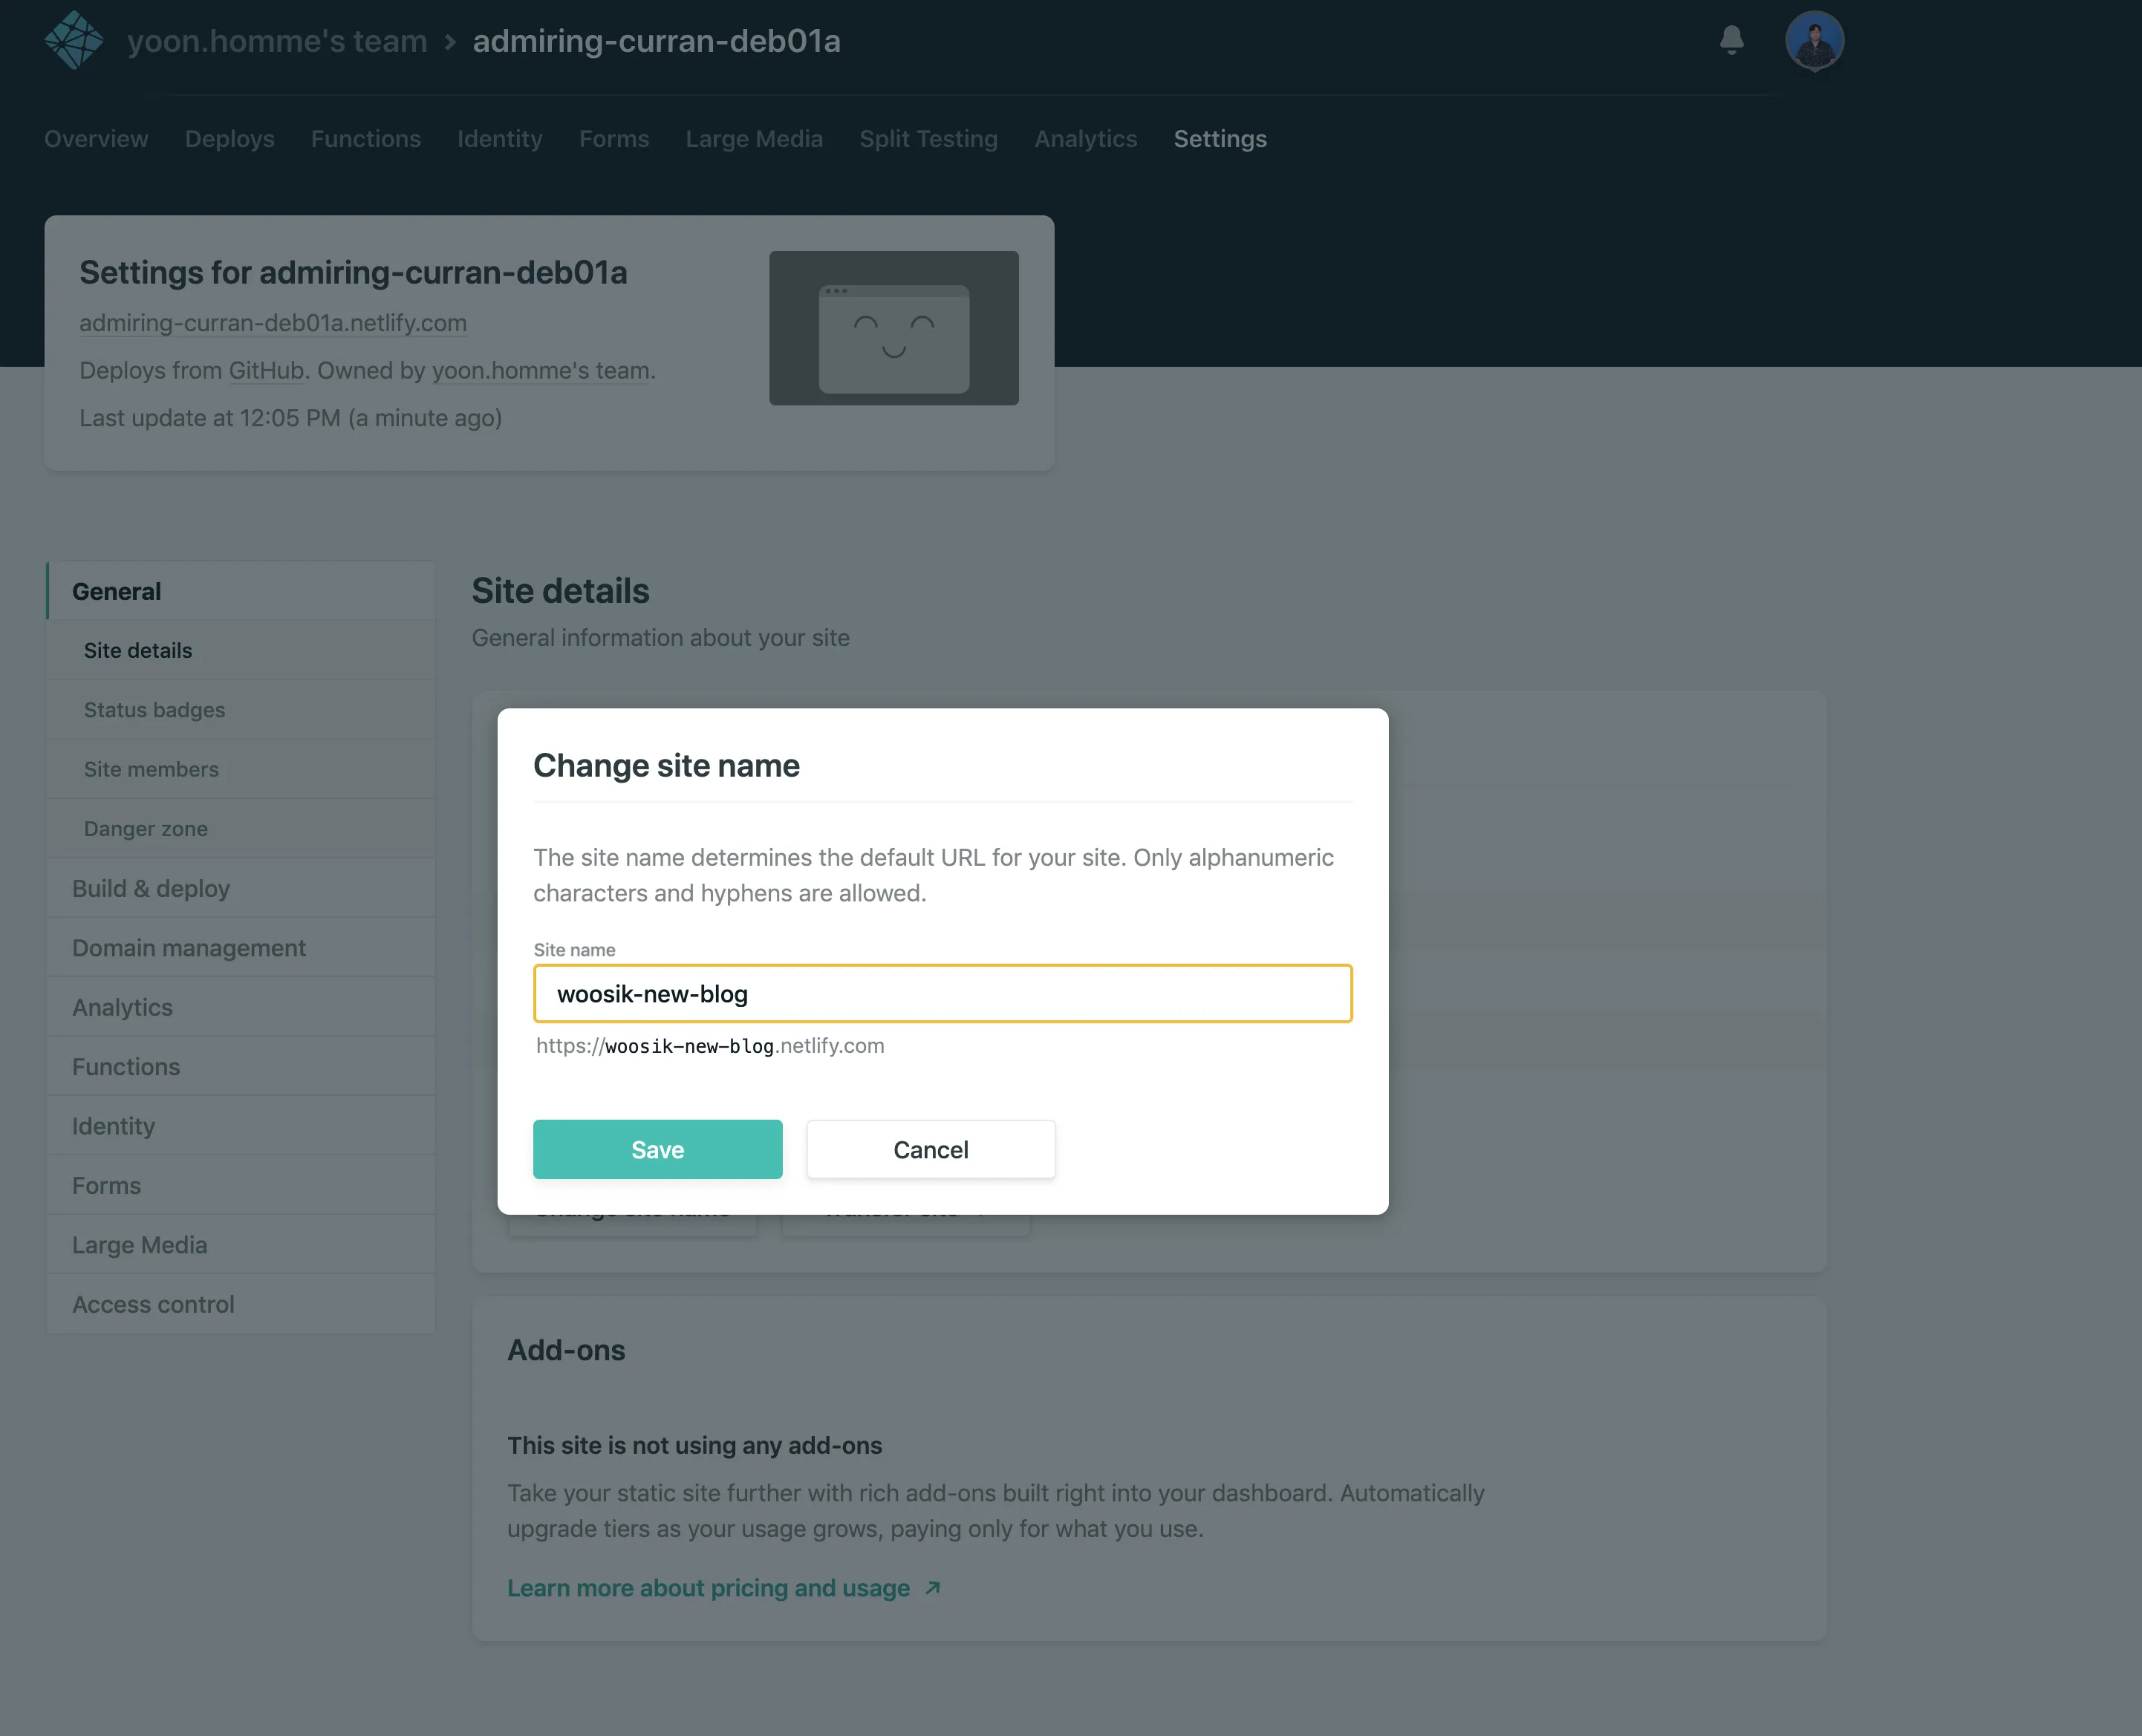Expand Access control sidebar section
Screen dimensions: 2142x1736
coord(153,1304)
